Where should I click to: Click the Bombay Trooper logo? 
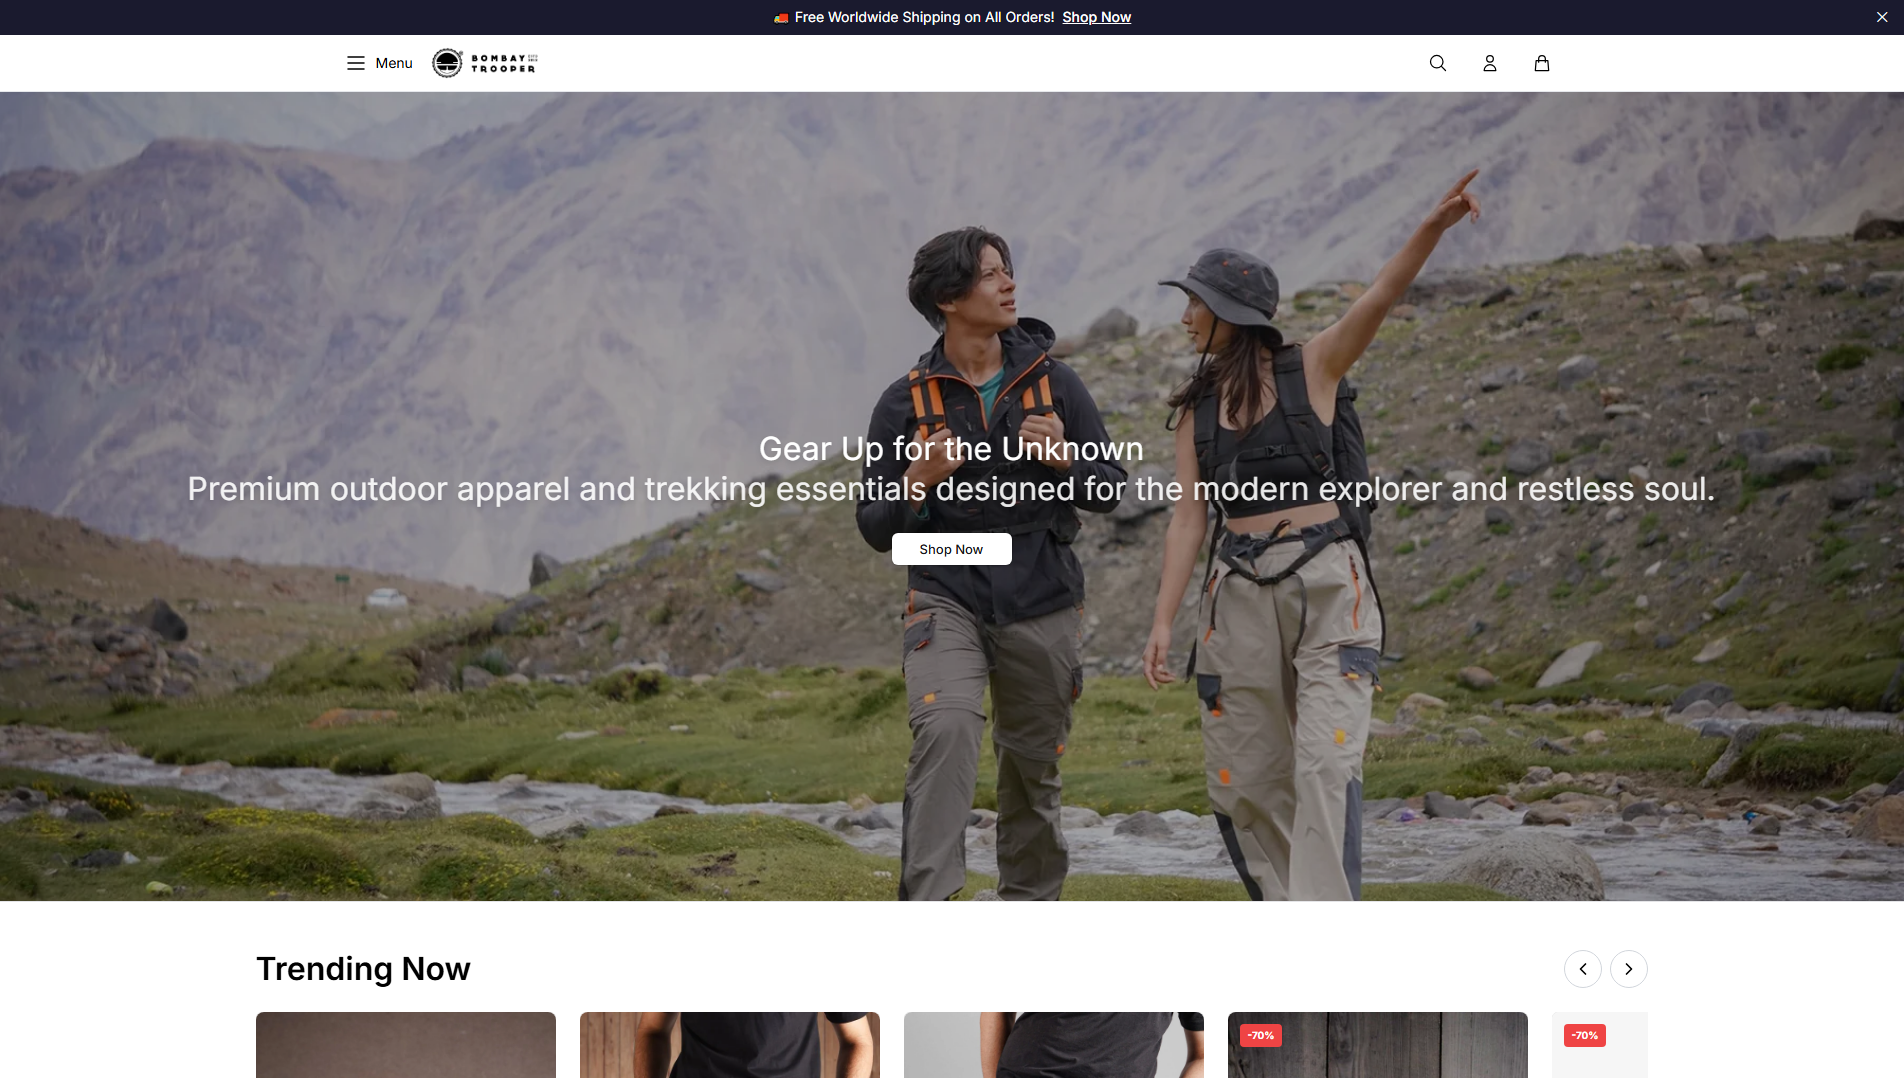tap(485, 63)
